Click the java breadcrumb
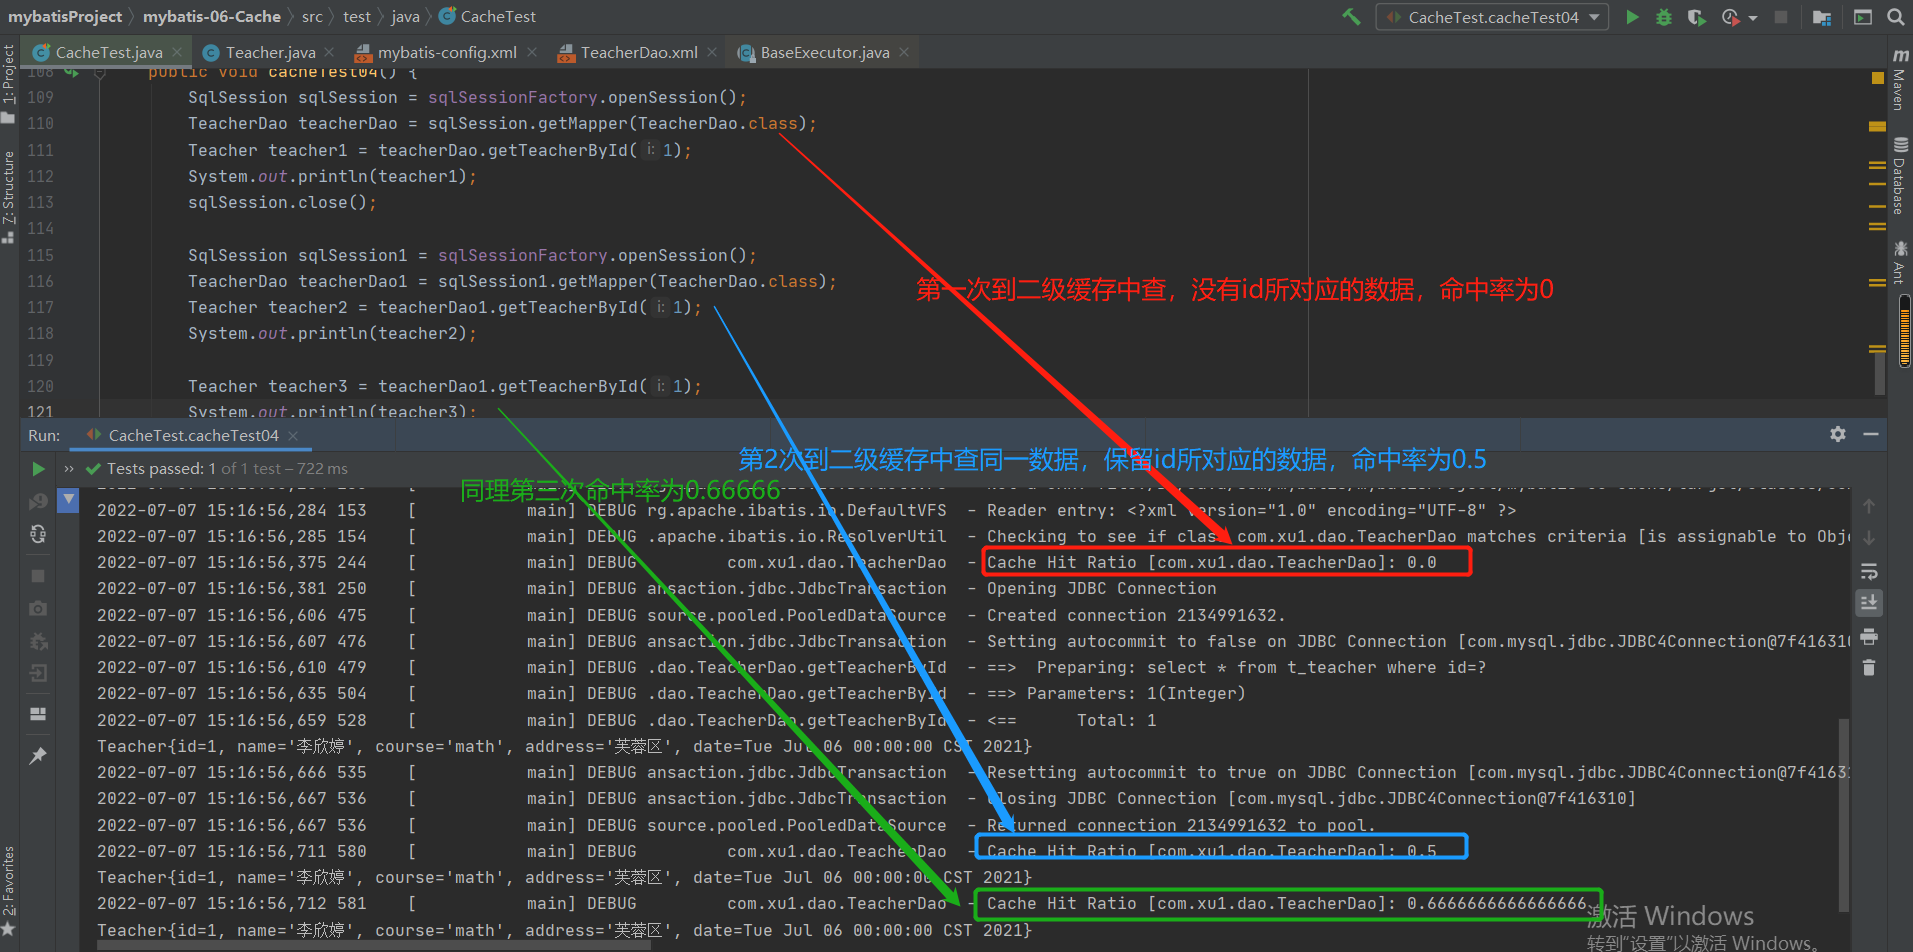Image resolution: width=1913 pixels, height=952 pixels. point(405,16)
